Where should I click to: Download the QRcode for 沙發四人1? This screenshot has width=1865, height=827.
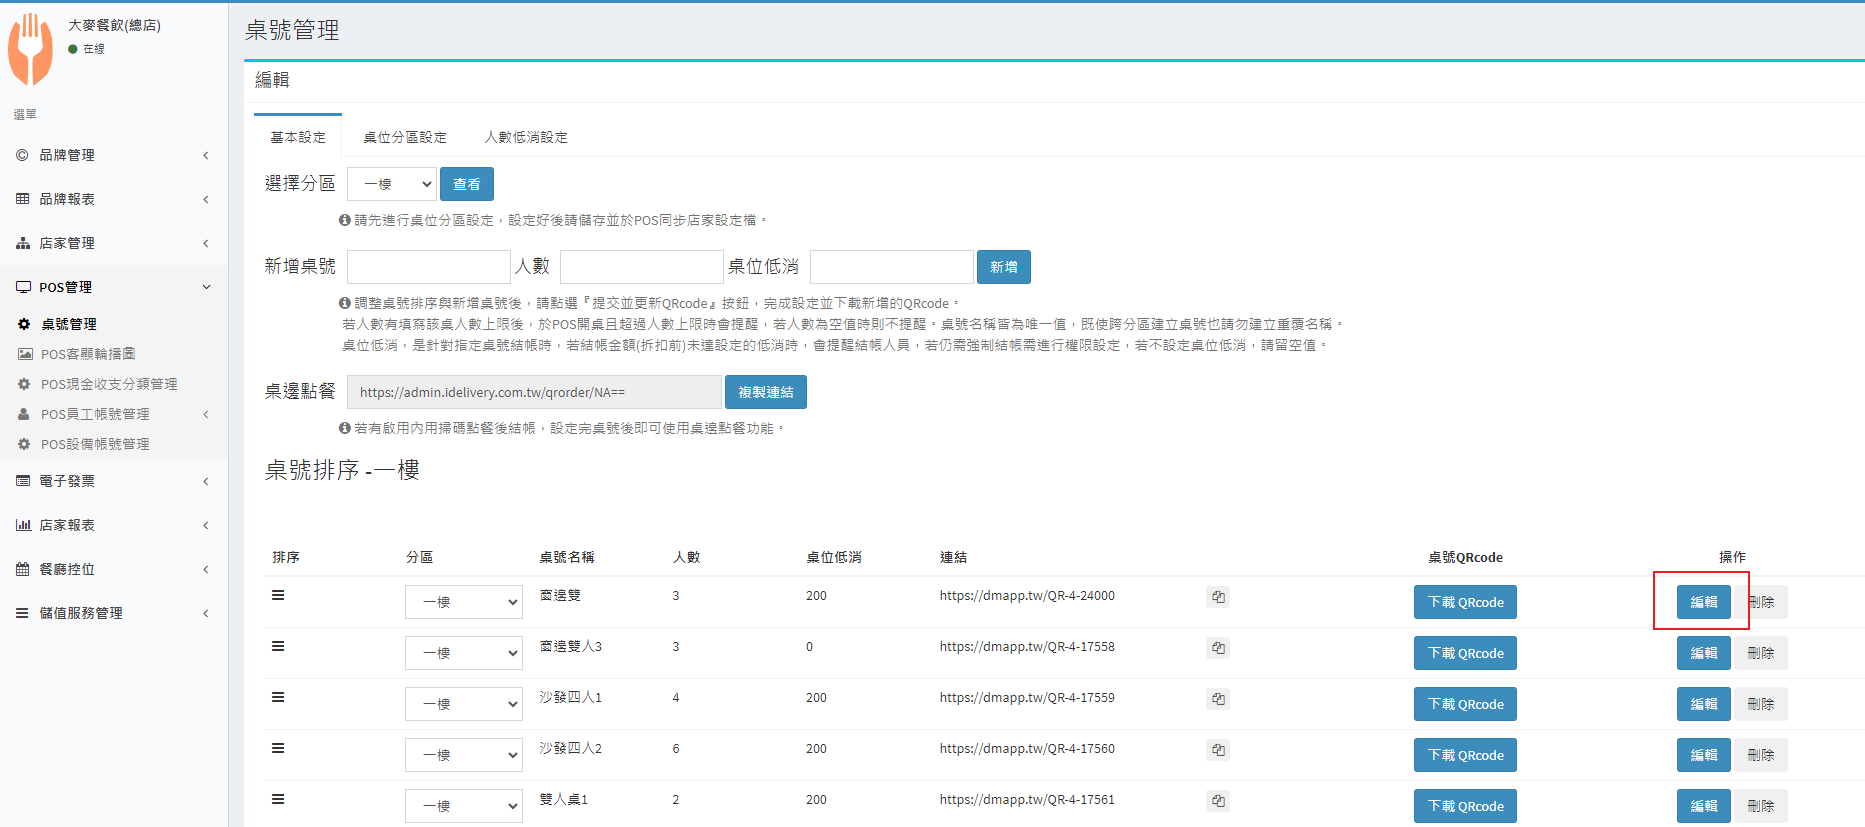1464,704
